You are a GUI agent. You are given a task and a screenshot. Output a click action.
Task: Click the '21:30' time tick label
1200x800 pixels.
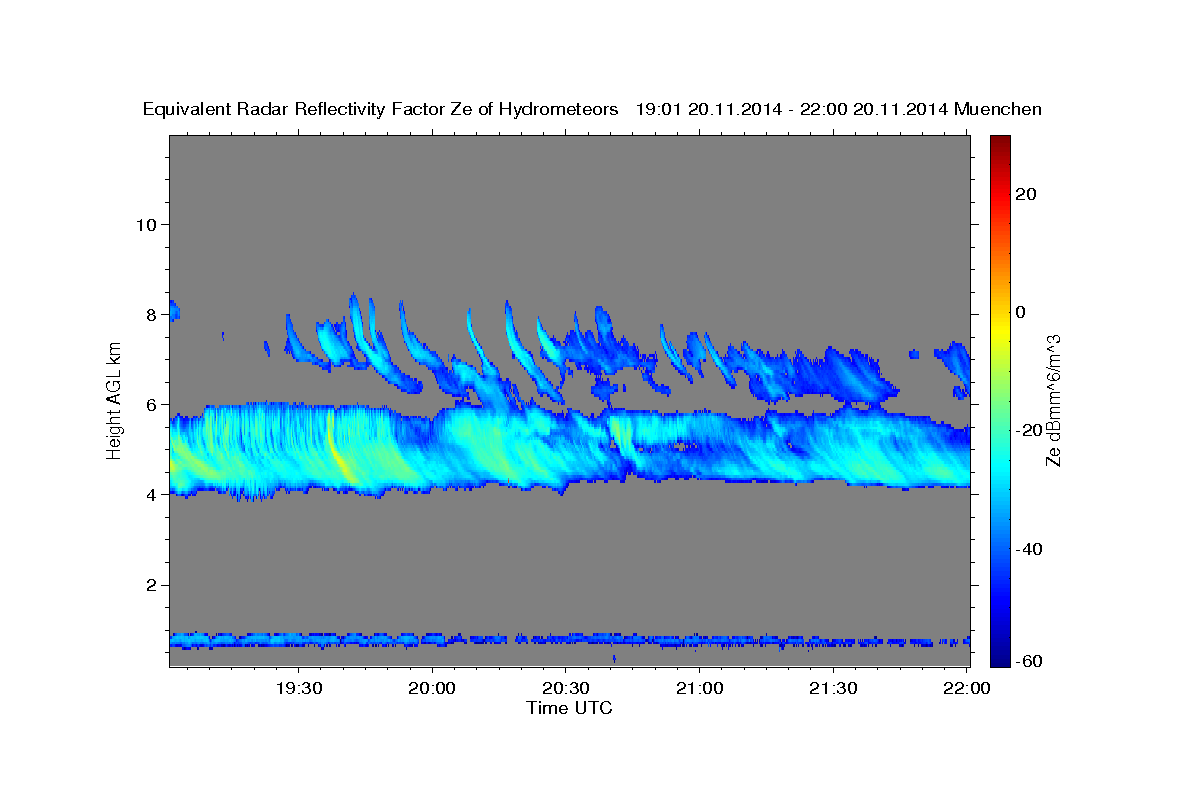pos(833,688)
